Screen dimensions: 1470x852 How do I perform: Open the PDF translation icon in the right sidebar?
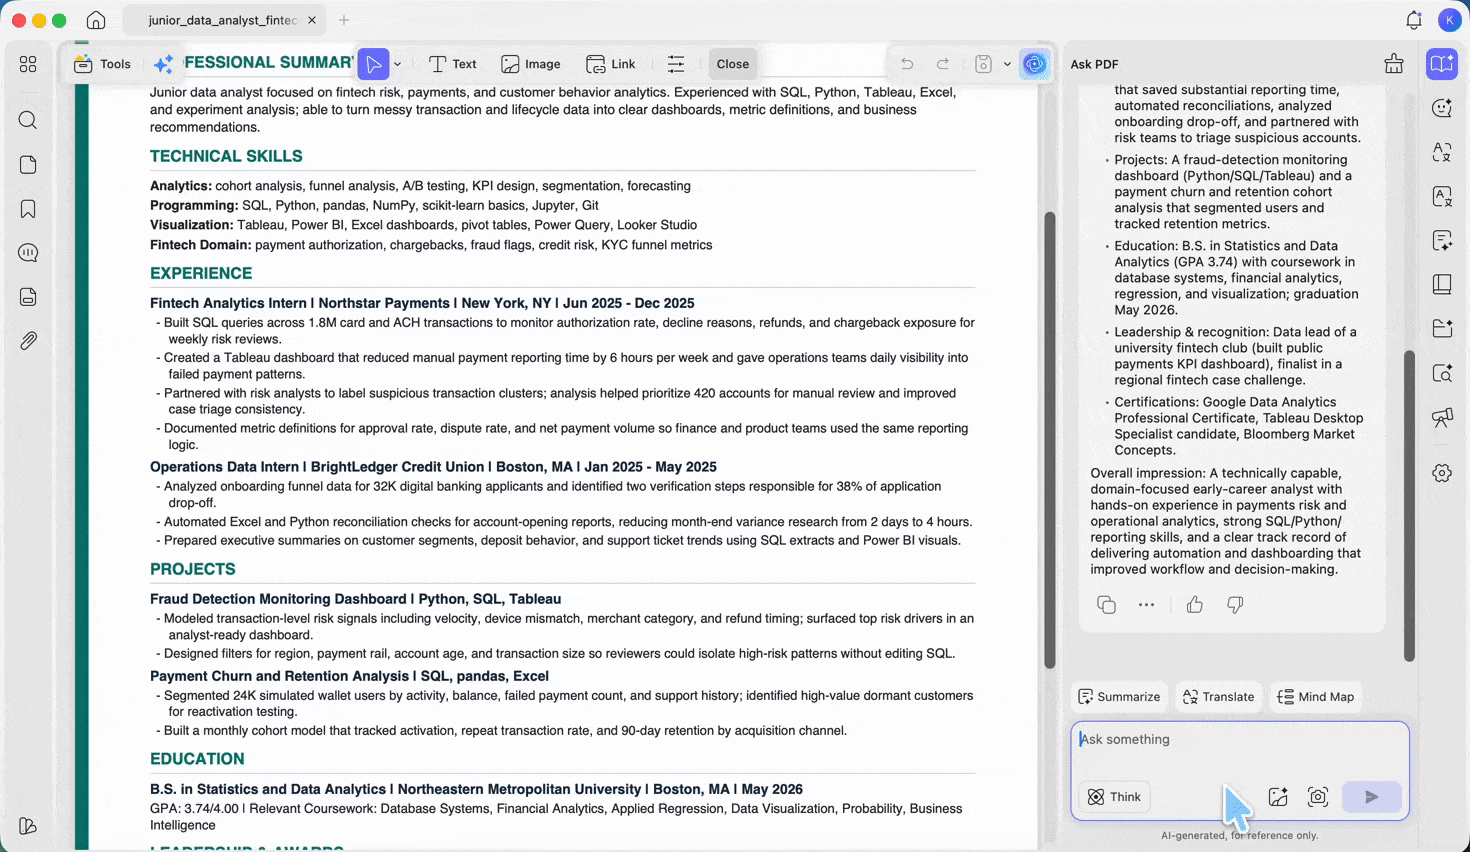[x=1442, y=196]
